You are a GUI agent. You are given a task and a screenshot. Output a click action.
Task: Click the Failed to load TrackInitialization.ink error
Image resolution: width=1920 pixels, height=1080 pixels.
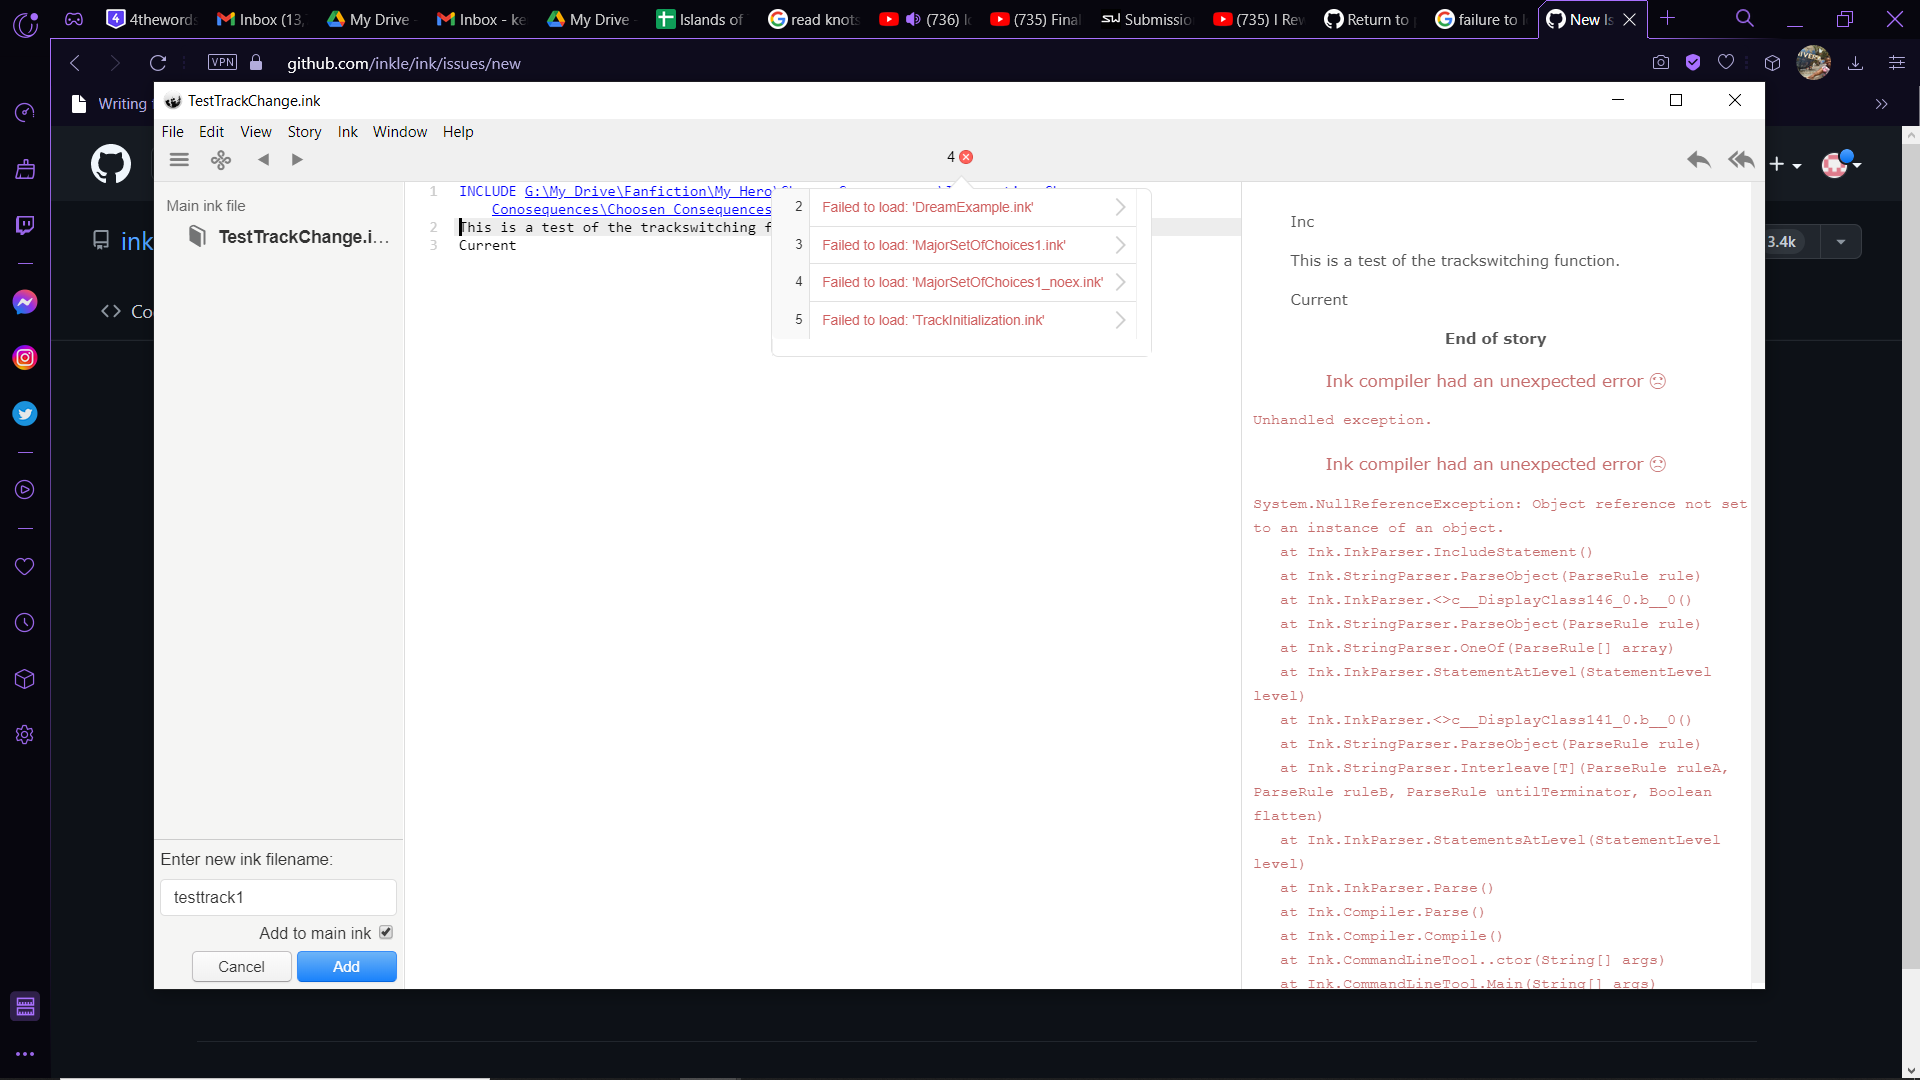point(933,320)
